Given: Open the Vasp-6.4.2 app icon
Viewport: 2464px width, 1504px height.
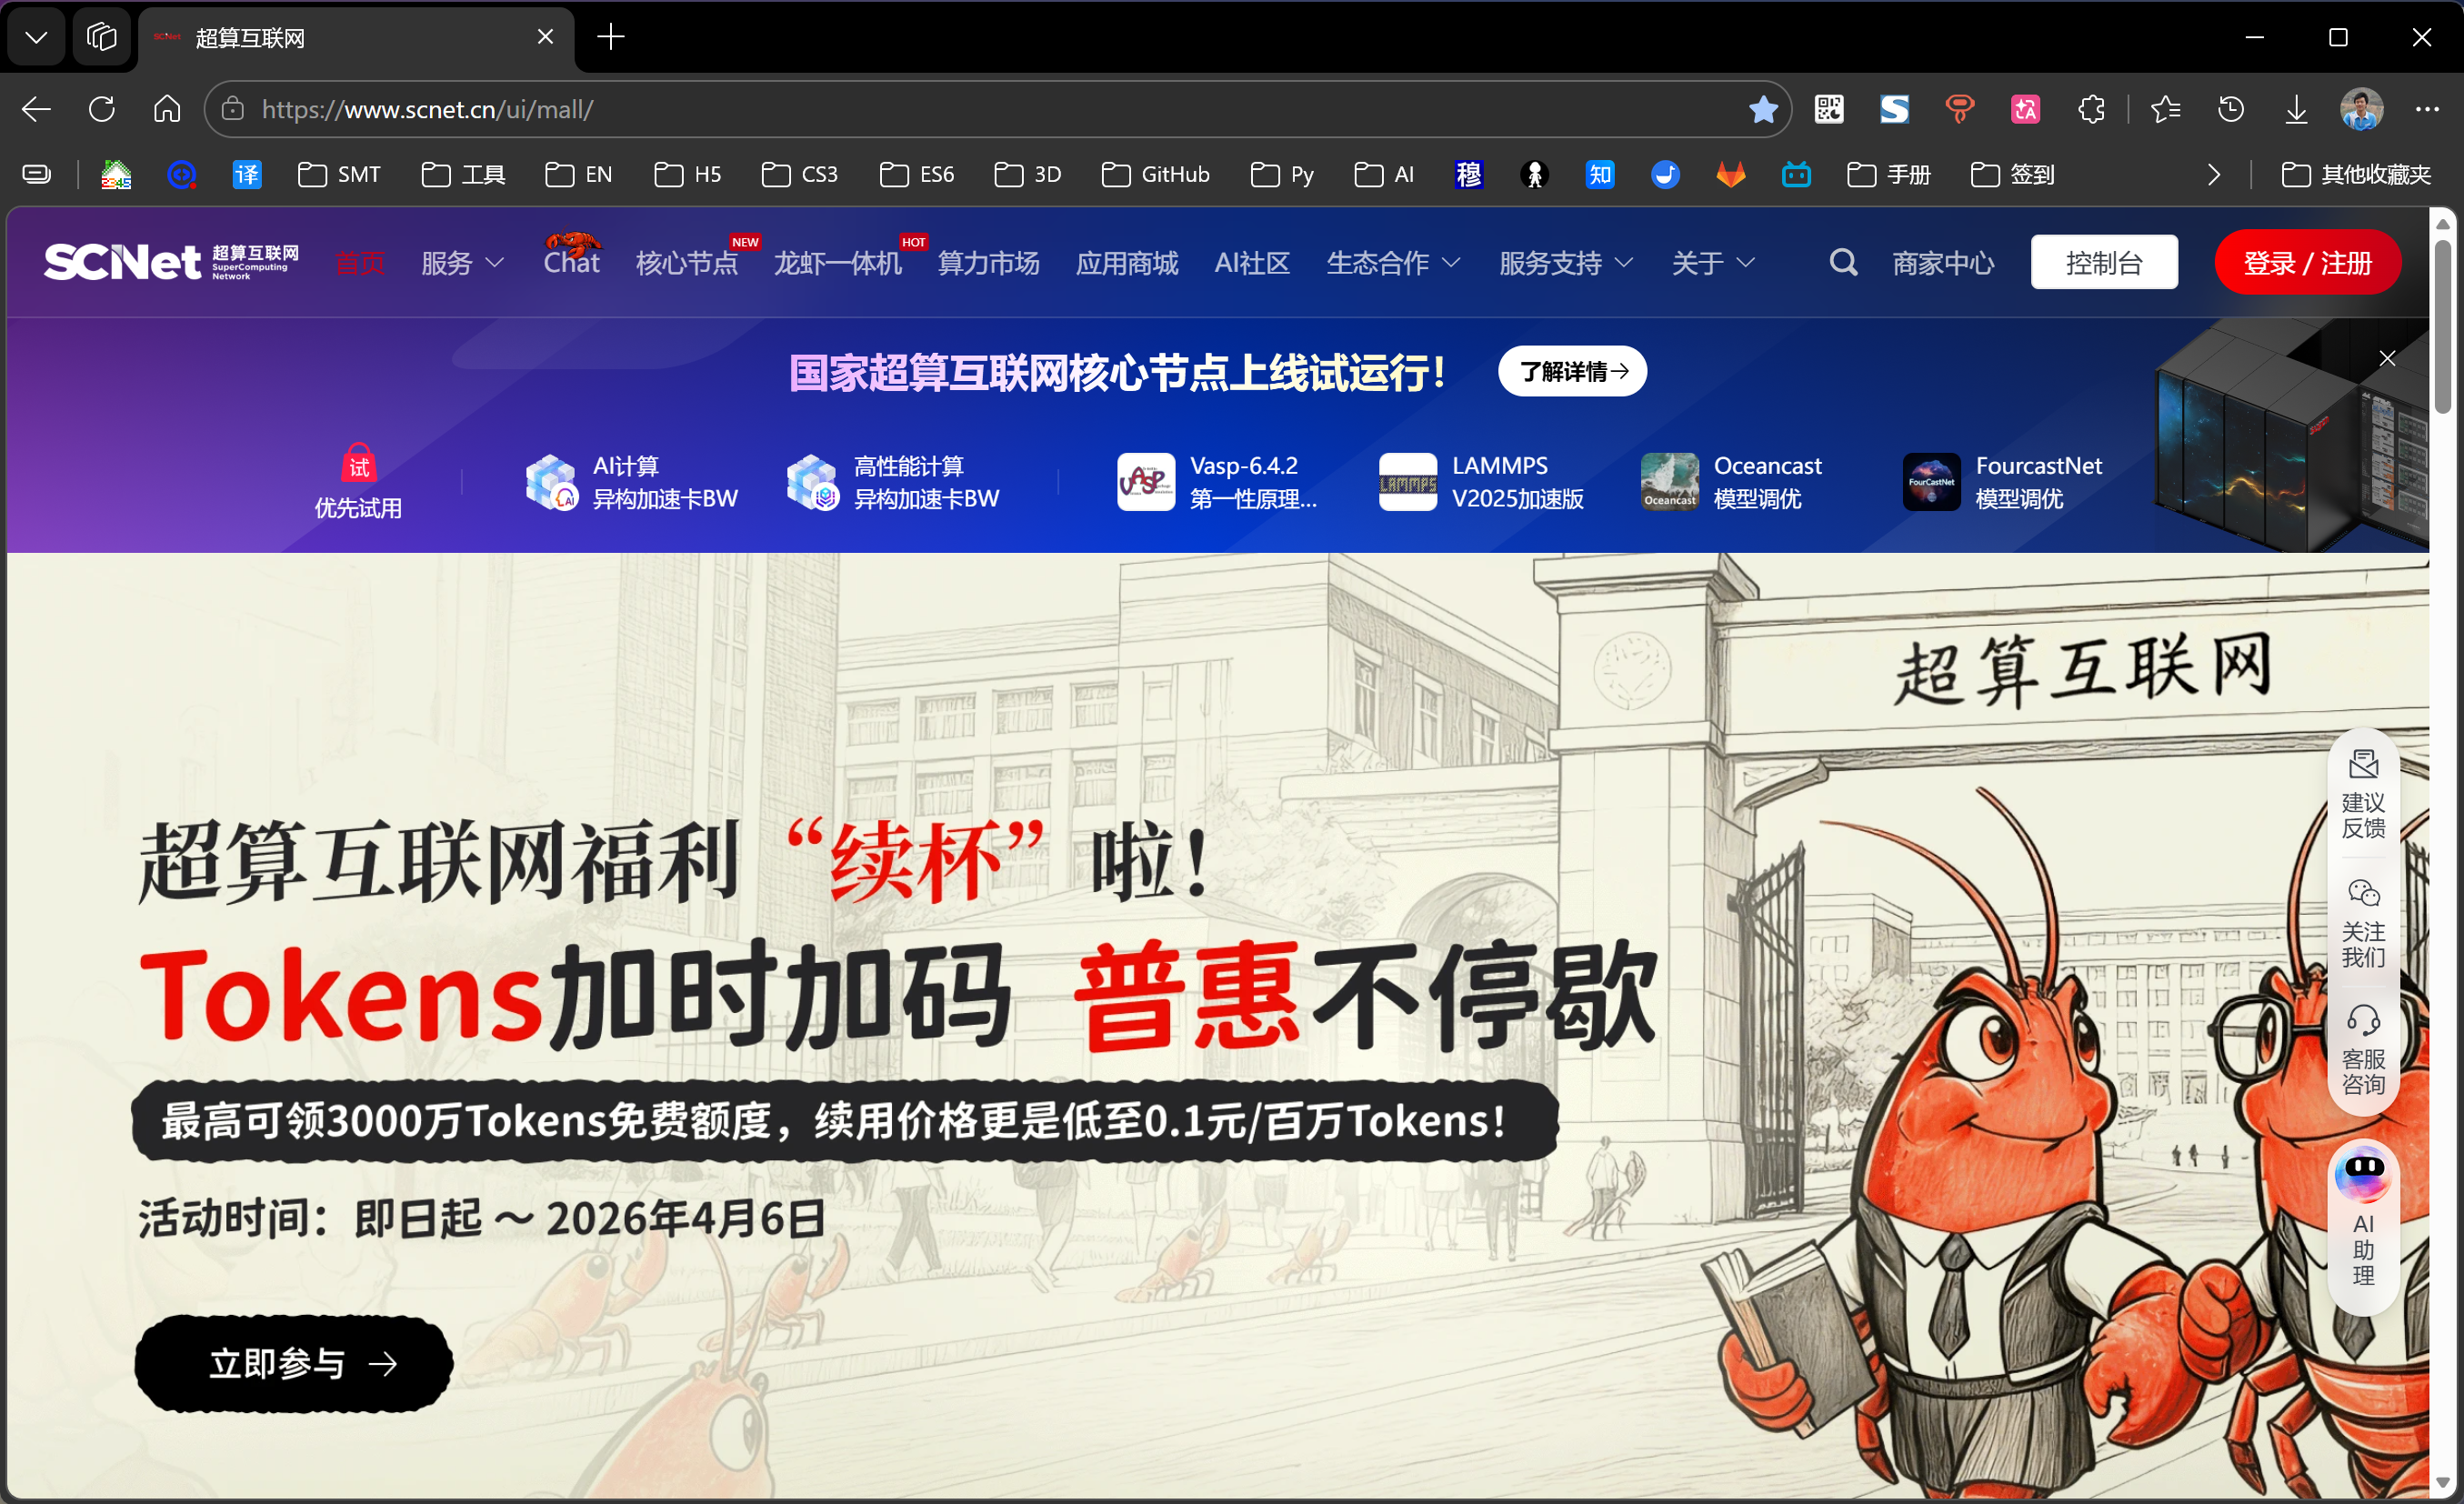Looking at the screenshot, I should (x=1146, y=482).
